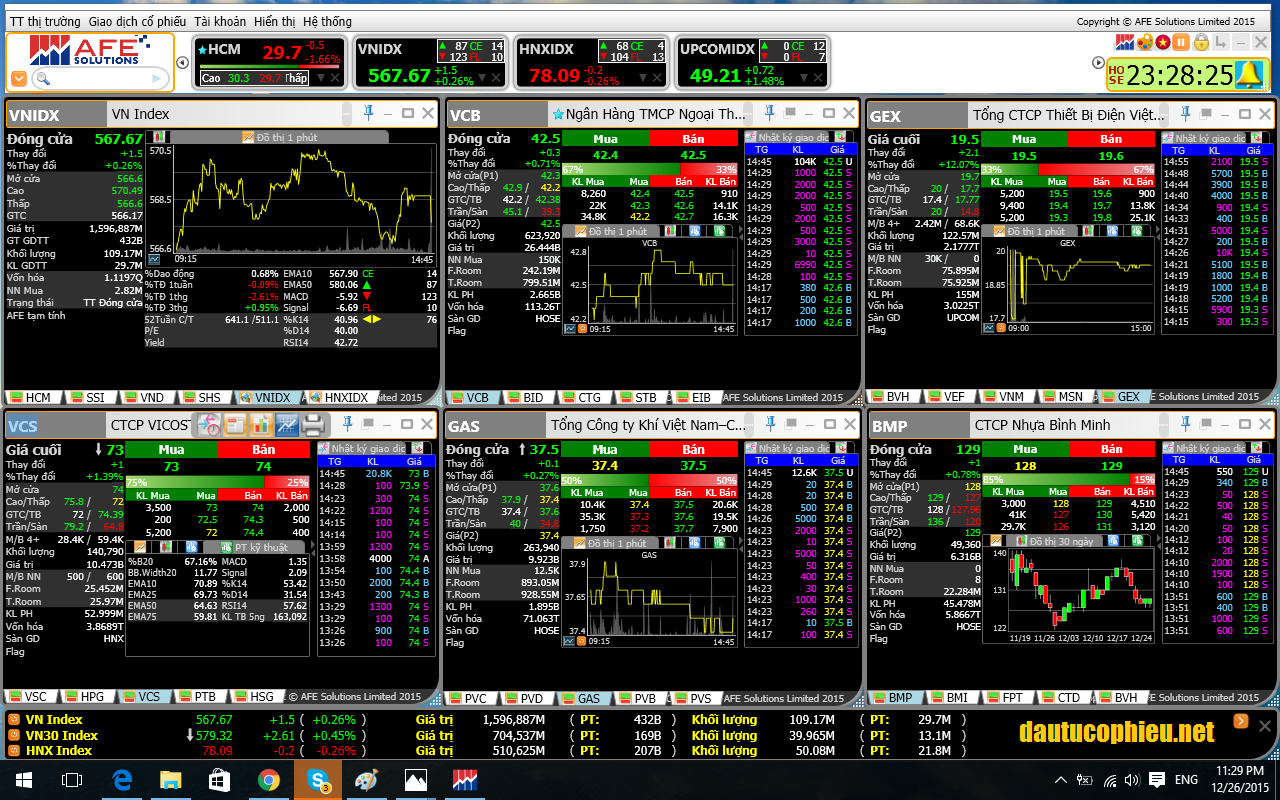Click yellow left arrow in VNIDX stats table
The height and width of the screenshot is (800, 1280).
click(x=367, y=319)
